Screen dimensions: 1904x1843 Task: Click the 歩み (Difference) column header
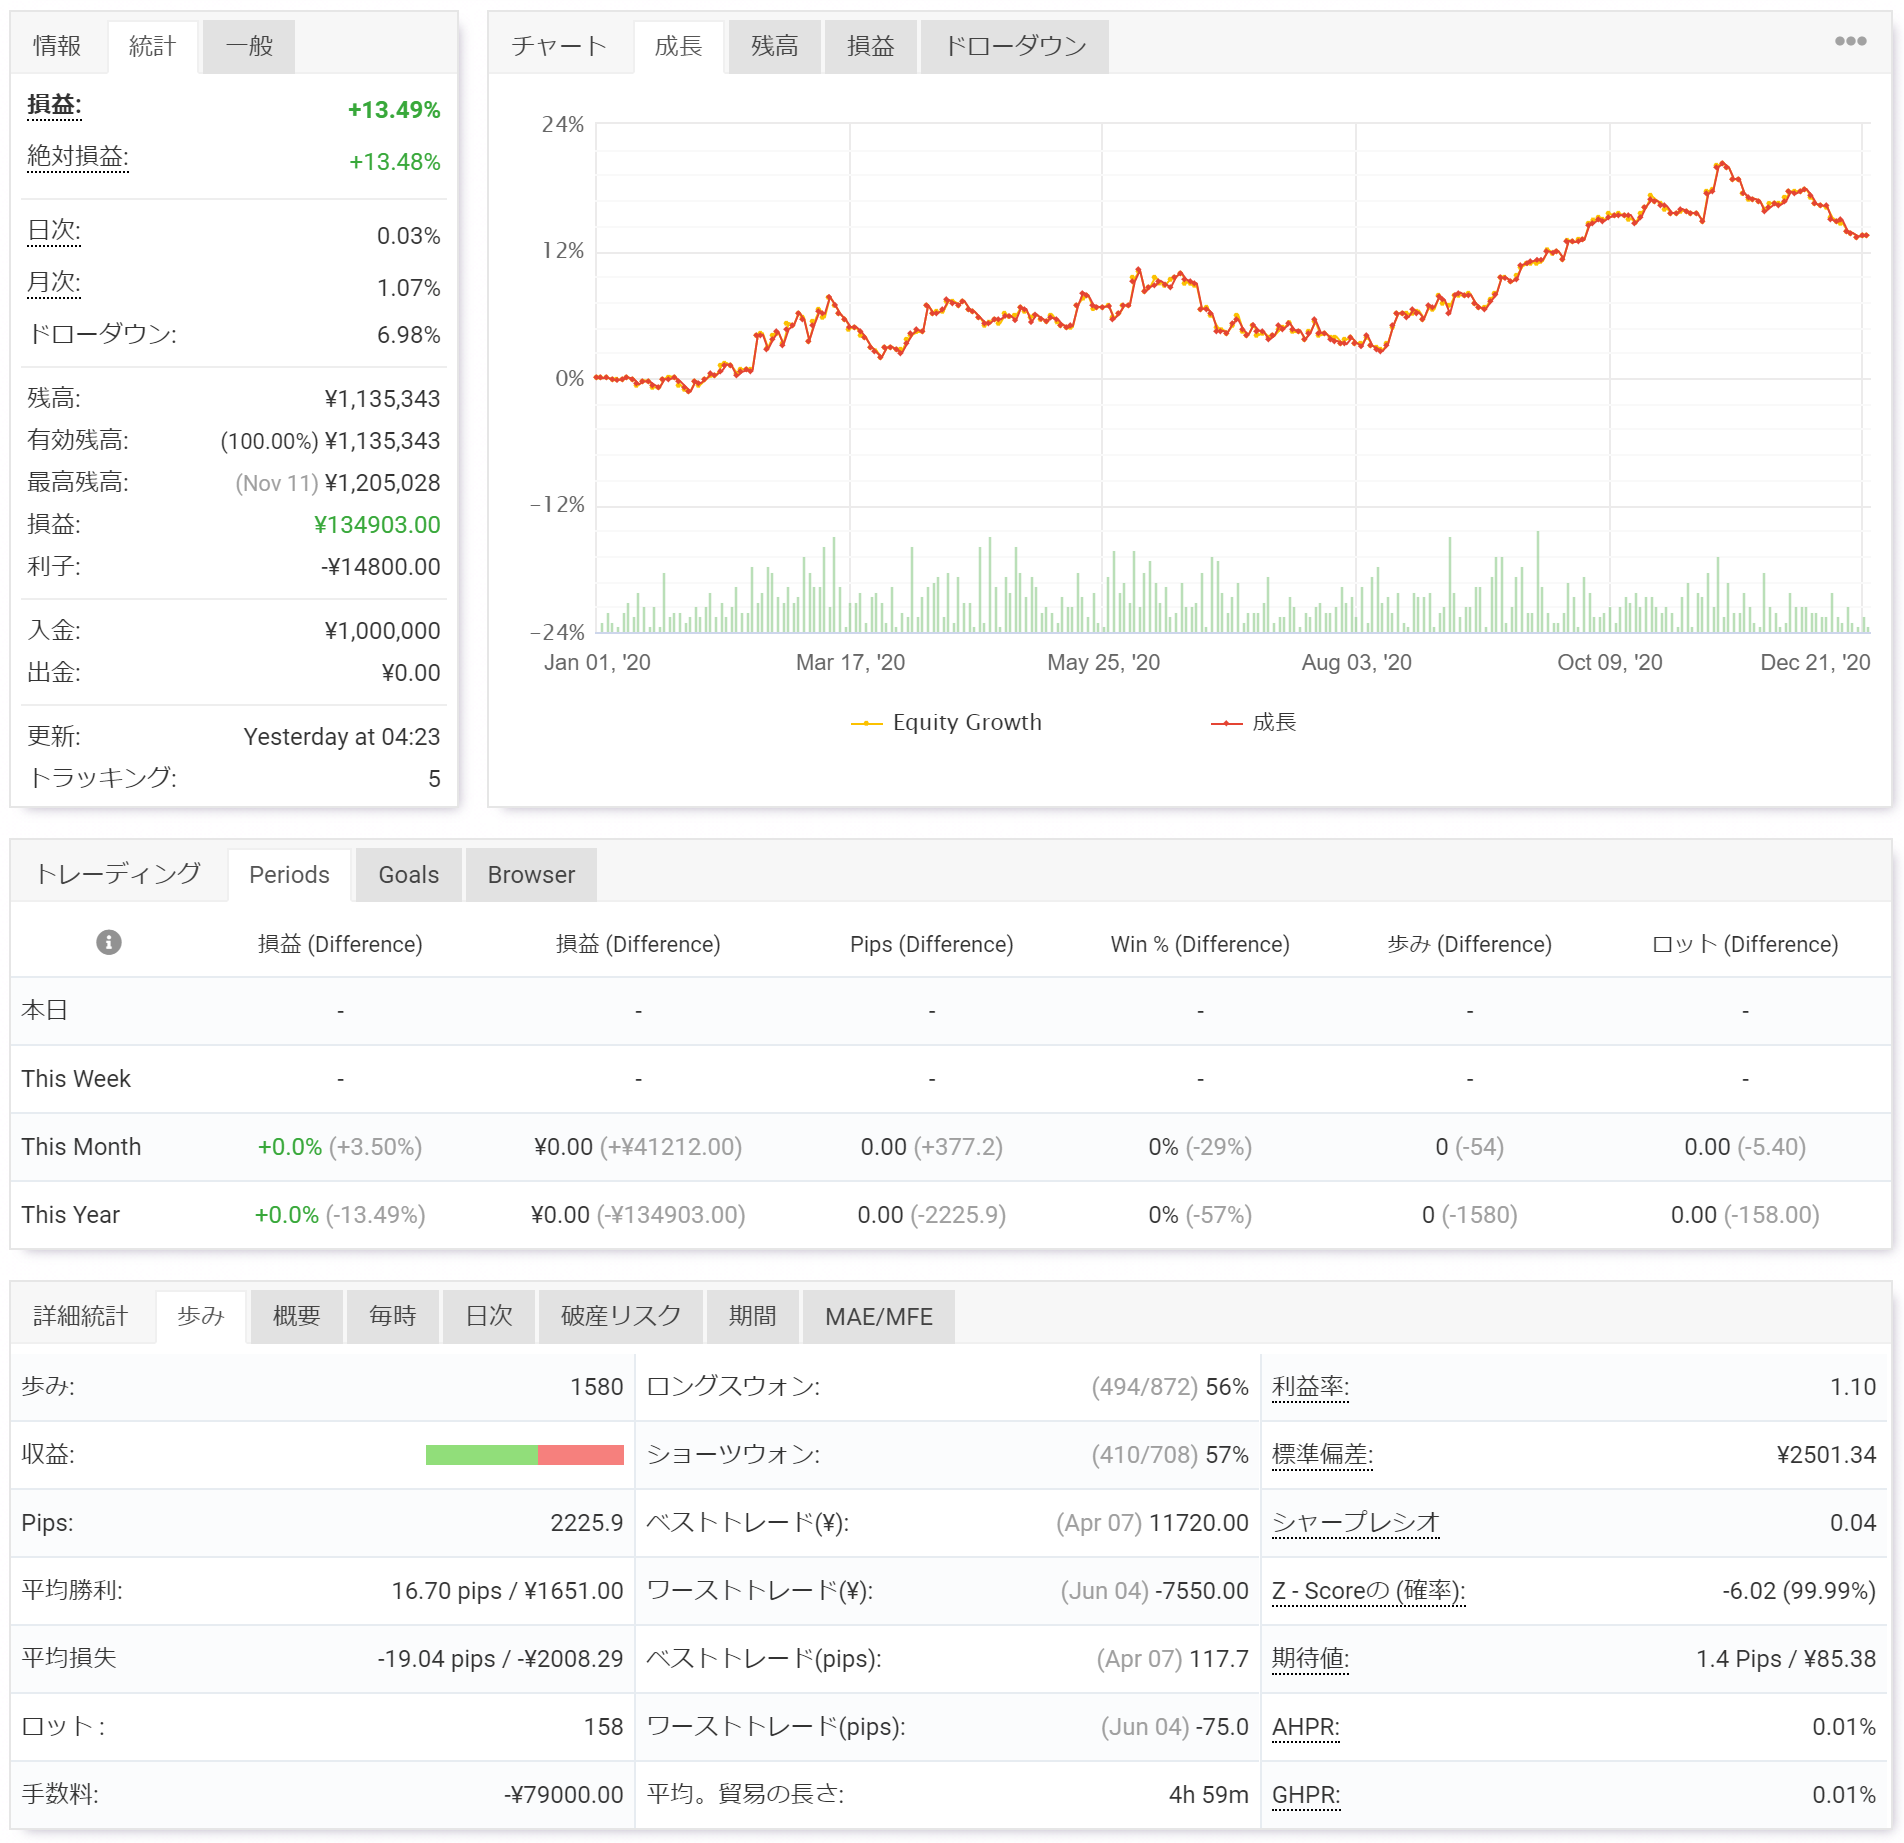(x=1469, y=944)
